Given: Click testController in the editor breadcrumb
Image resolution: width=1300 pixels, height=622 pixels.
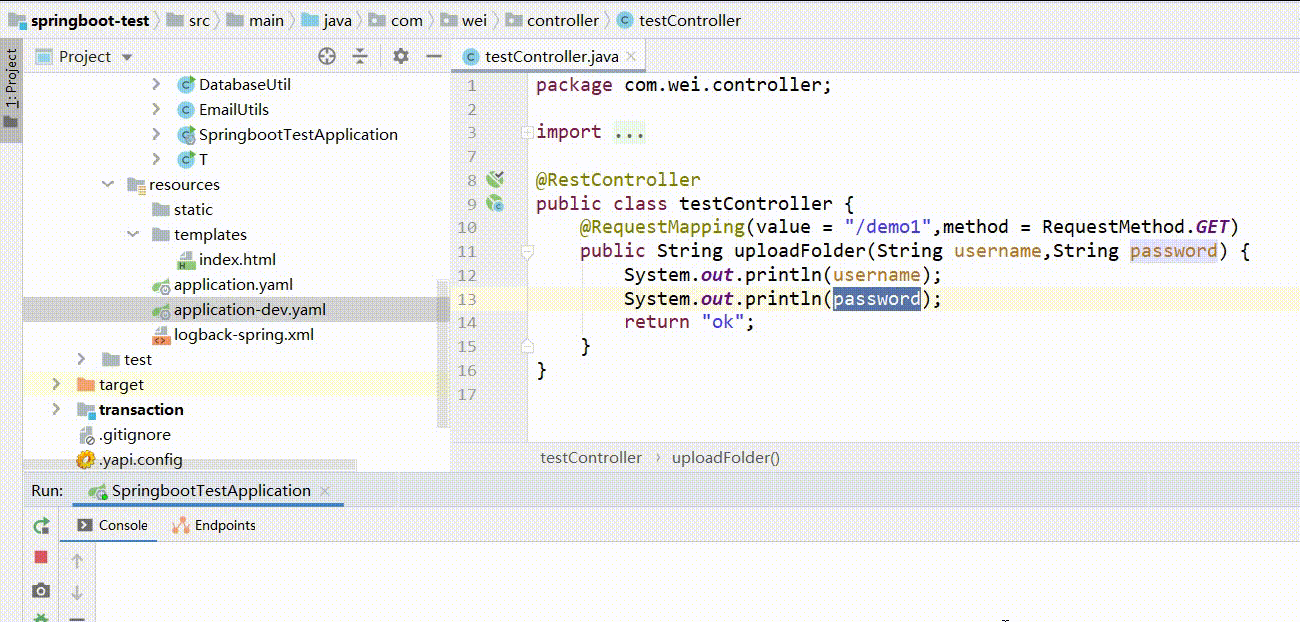Looking at the screenshot, I should pyautogui.click(x=591, y=457).
